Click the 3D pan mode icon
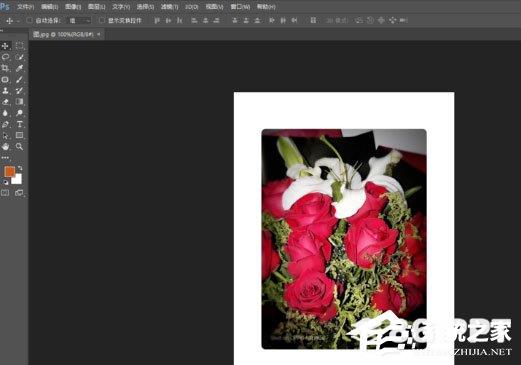Viewport: 521px width, 365px height. point(381,21)
